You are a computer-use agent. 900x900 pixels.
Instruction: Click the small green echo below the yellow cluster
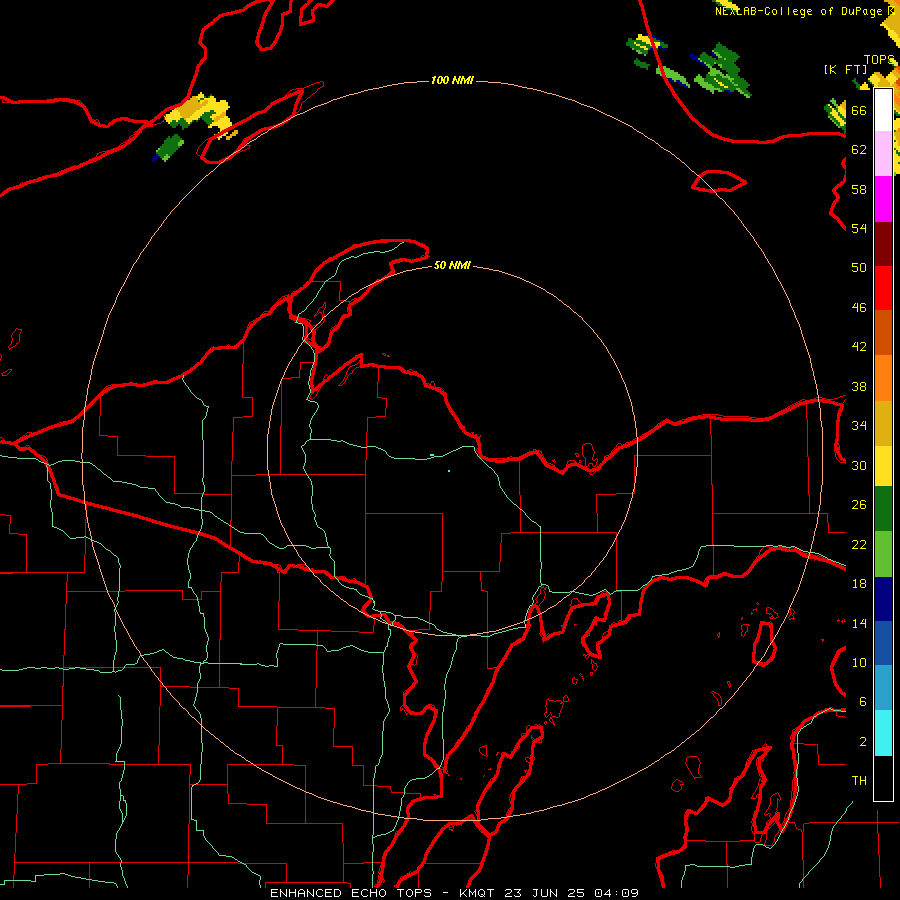click(x=169, y=148)
